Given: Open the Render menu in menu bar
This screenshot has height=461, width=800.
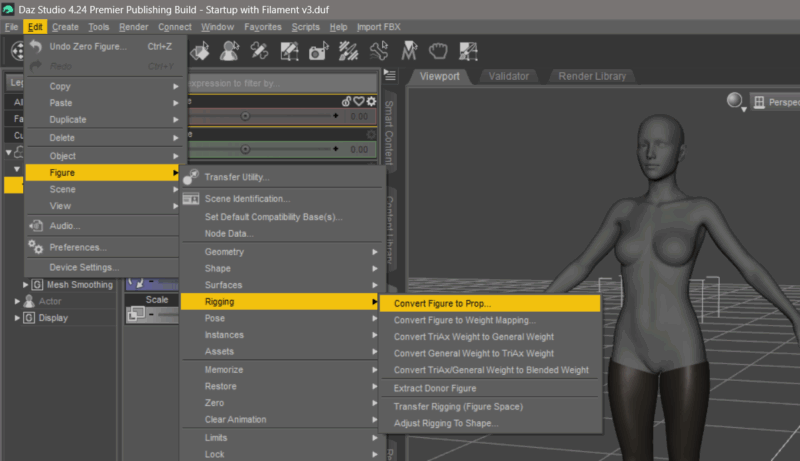Looking at the screenshot, I should point(134,27).
